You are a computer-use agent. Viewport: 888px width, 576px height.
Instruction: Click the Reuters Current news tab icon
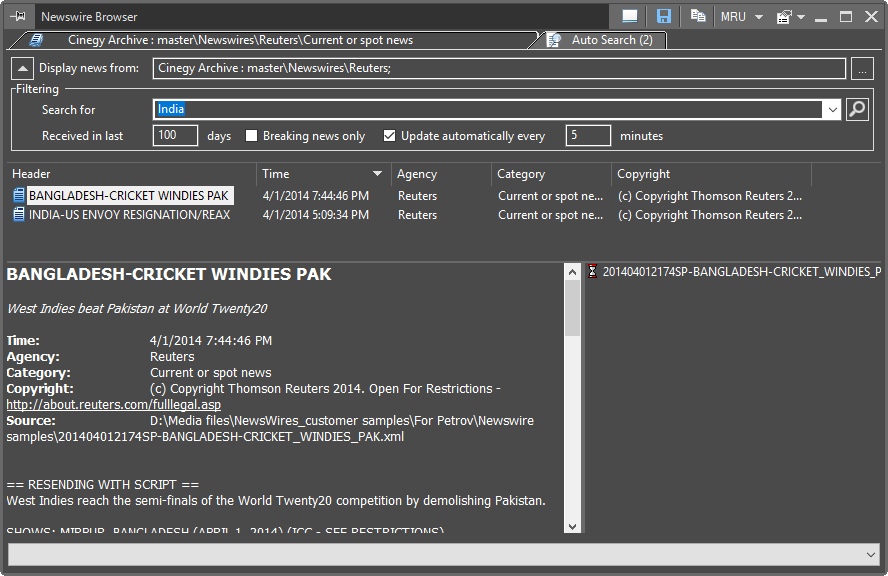37,40
